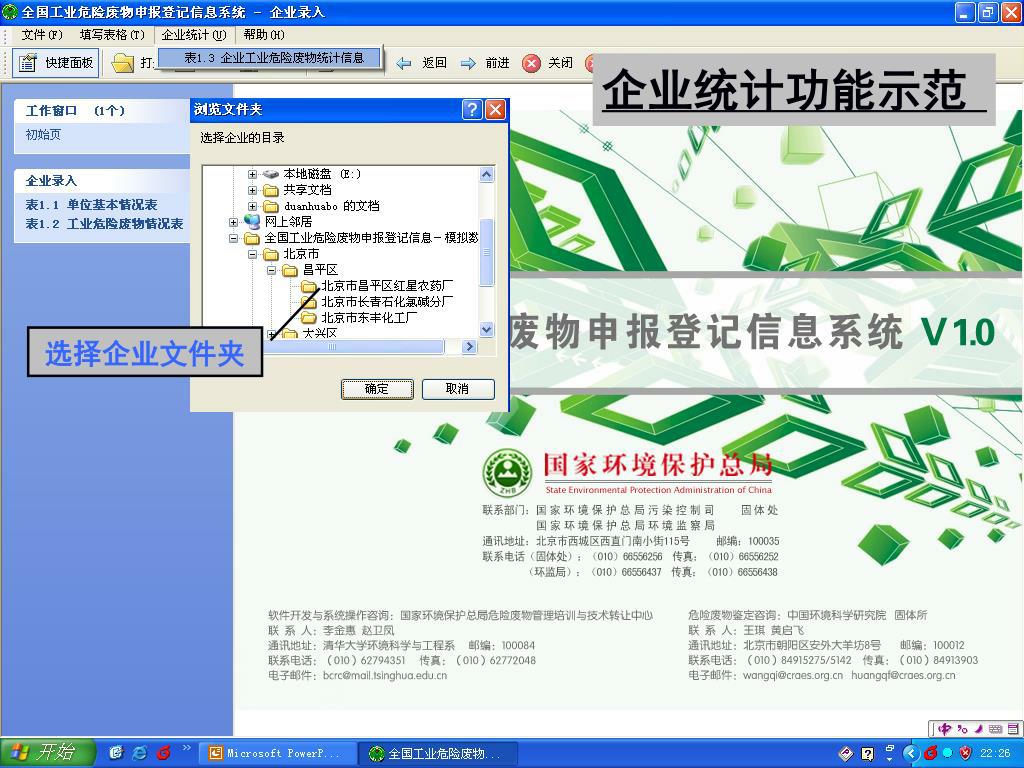Click the Internet Explorer quick launch icon
Viewport: 1024px width, 768px height.
tap(140, 753)
